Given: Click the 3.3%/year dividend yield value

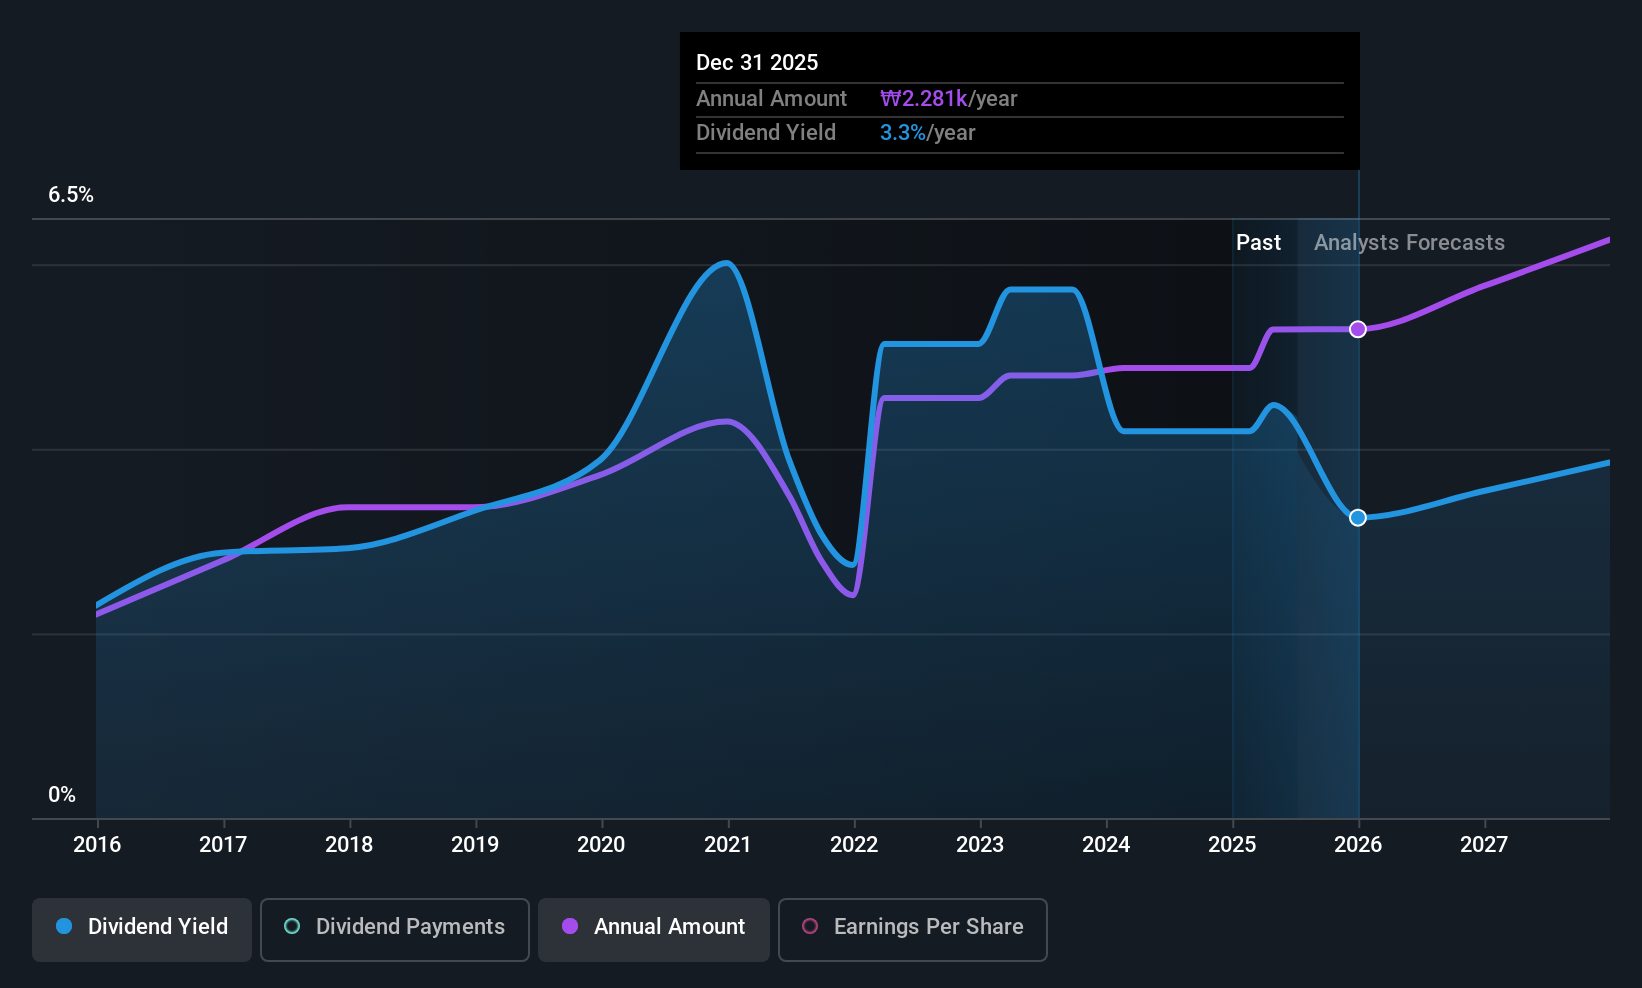Looking at the screenshot, I should [927, 132].
